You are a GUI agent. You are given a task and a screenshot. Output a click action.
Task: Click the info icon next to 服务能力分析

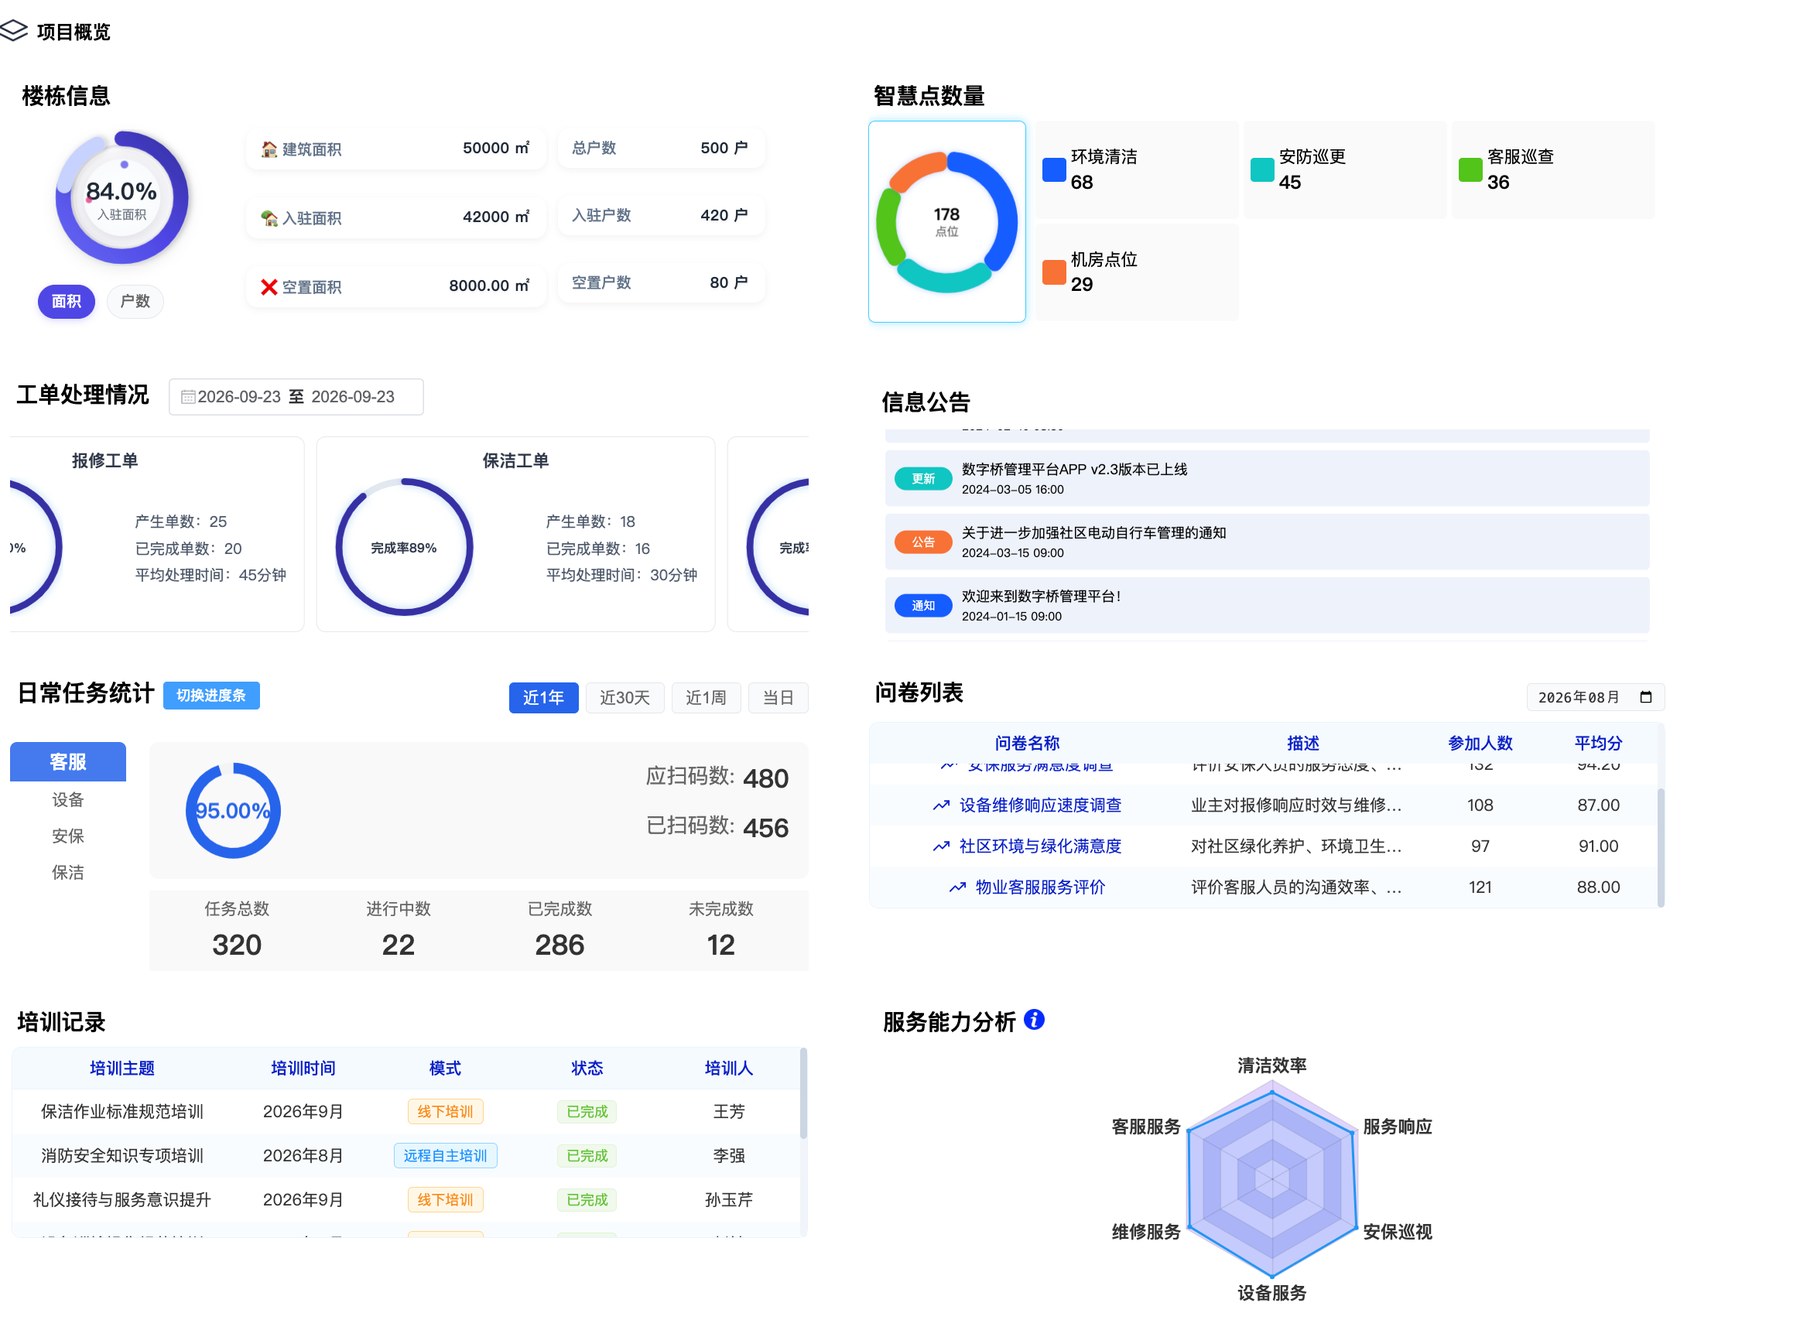point(1035,1019)
